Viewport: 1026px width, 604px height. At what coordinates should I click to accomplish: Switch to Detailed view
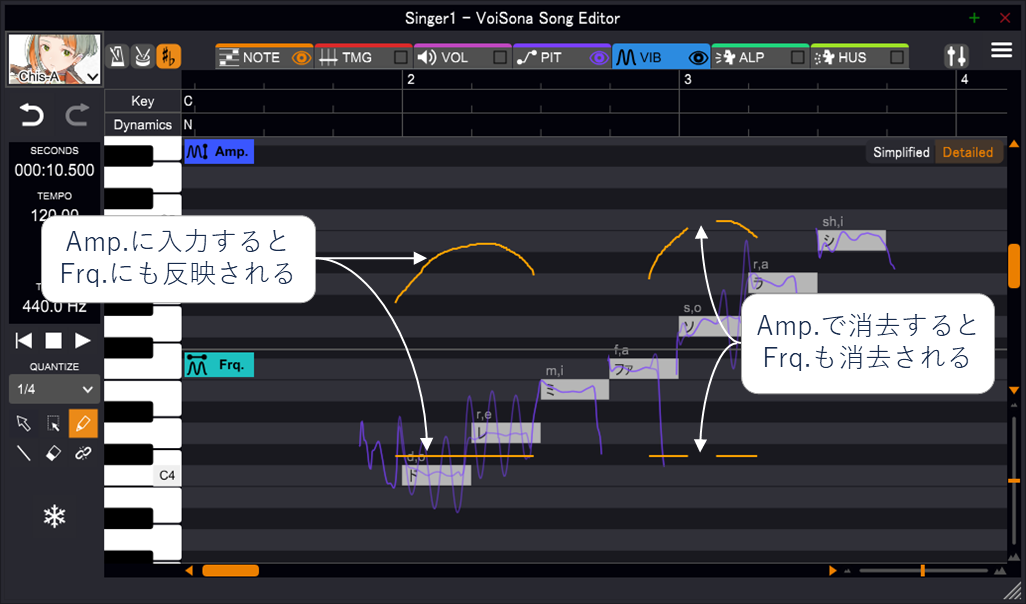click(968, 152)
